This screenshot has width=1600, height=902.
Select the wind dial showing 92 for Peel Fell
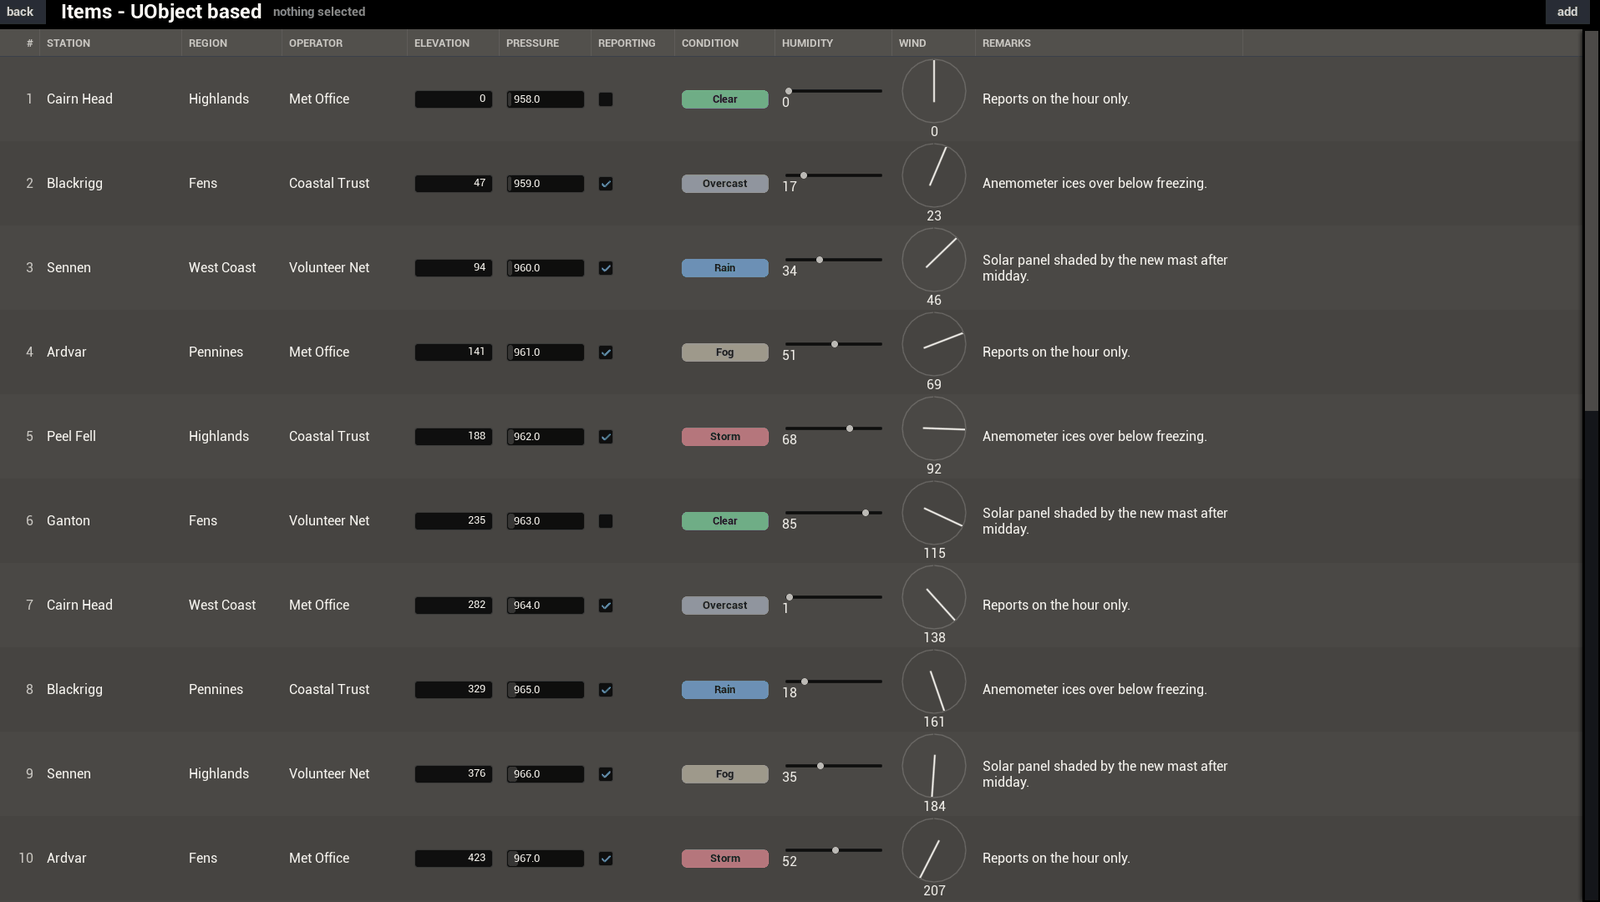coord(934,428)
